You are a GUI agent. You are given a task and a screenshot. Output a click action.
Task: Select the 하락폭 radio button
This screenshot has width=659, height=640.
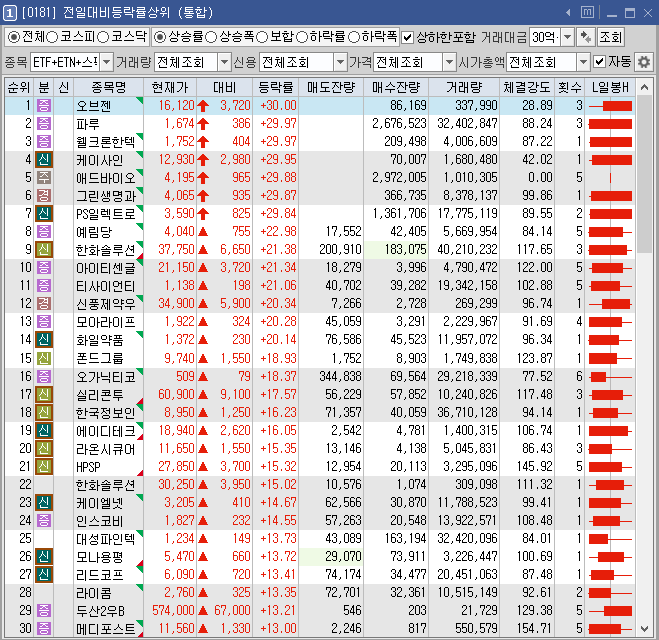pyautogui.click(x=354, y=37)
